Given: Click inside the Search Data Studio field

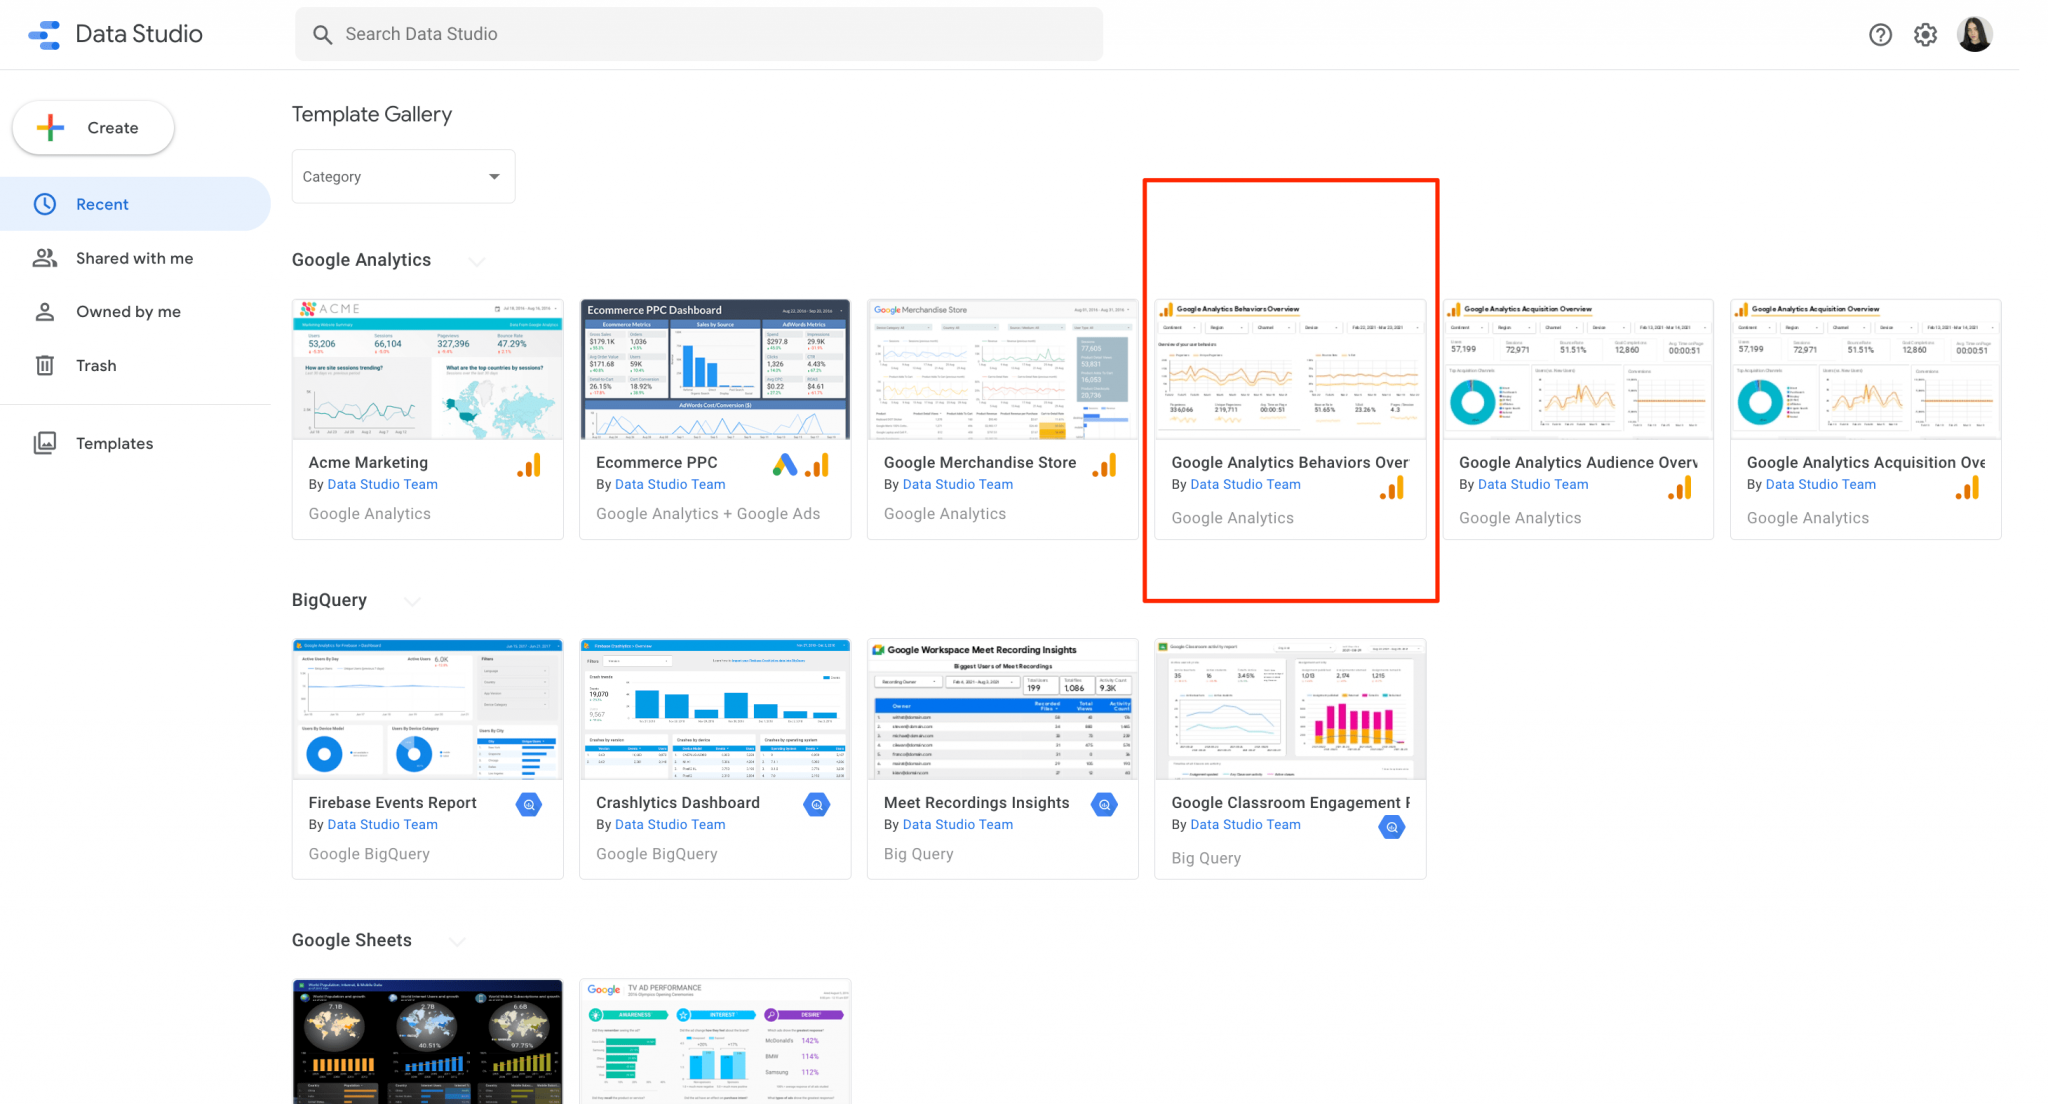Looking at the screenshot, I should coord(600,33).
